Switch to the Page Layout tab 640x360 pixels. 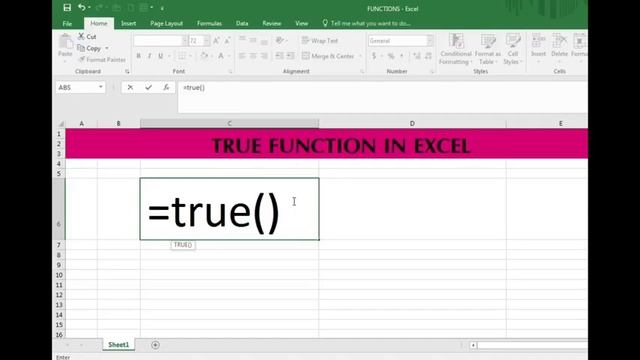166,23
